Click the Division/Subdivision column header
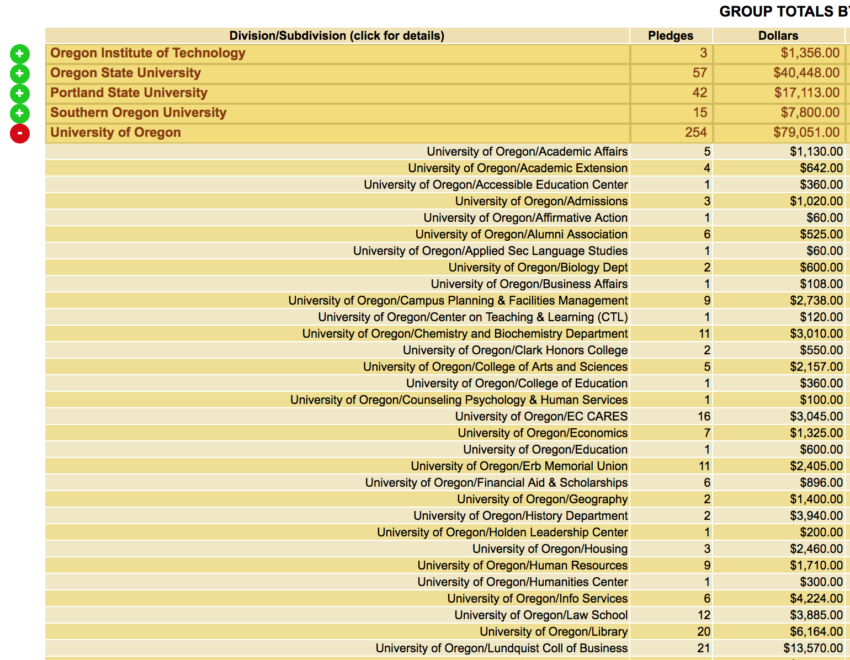The width and height of the screenshot is (850, 660). click(337, 36)
